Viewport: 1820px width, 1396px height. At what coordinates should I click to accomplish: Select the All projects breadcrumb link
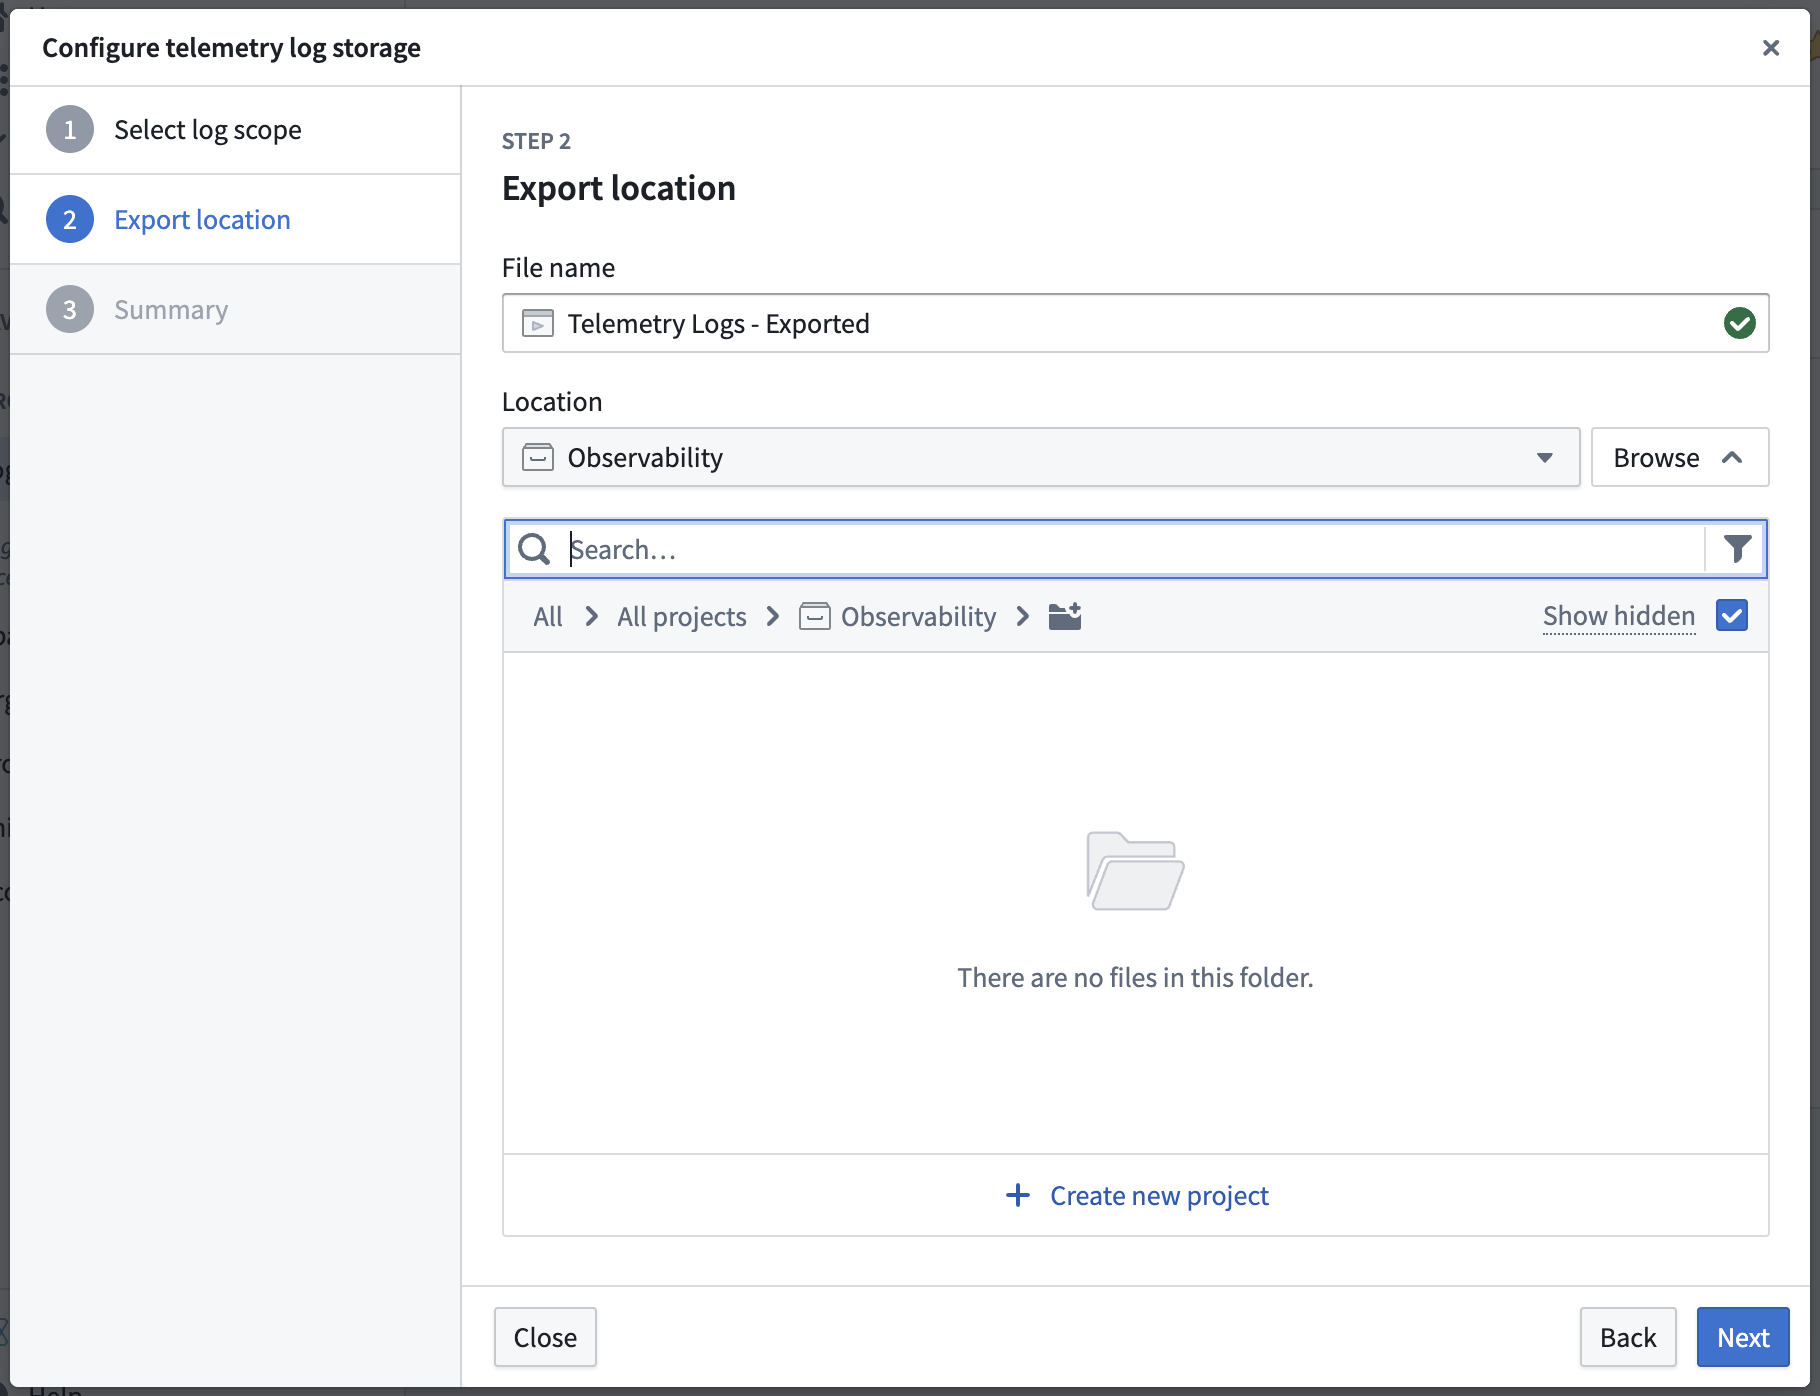pyautogui.click(x=681, y=616)
